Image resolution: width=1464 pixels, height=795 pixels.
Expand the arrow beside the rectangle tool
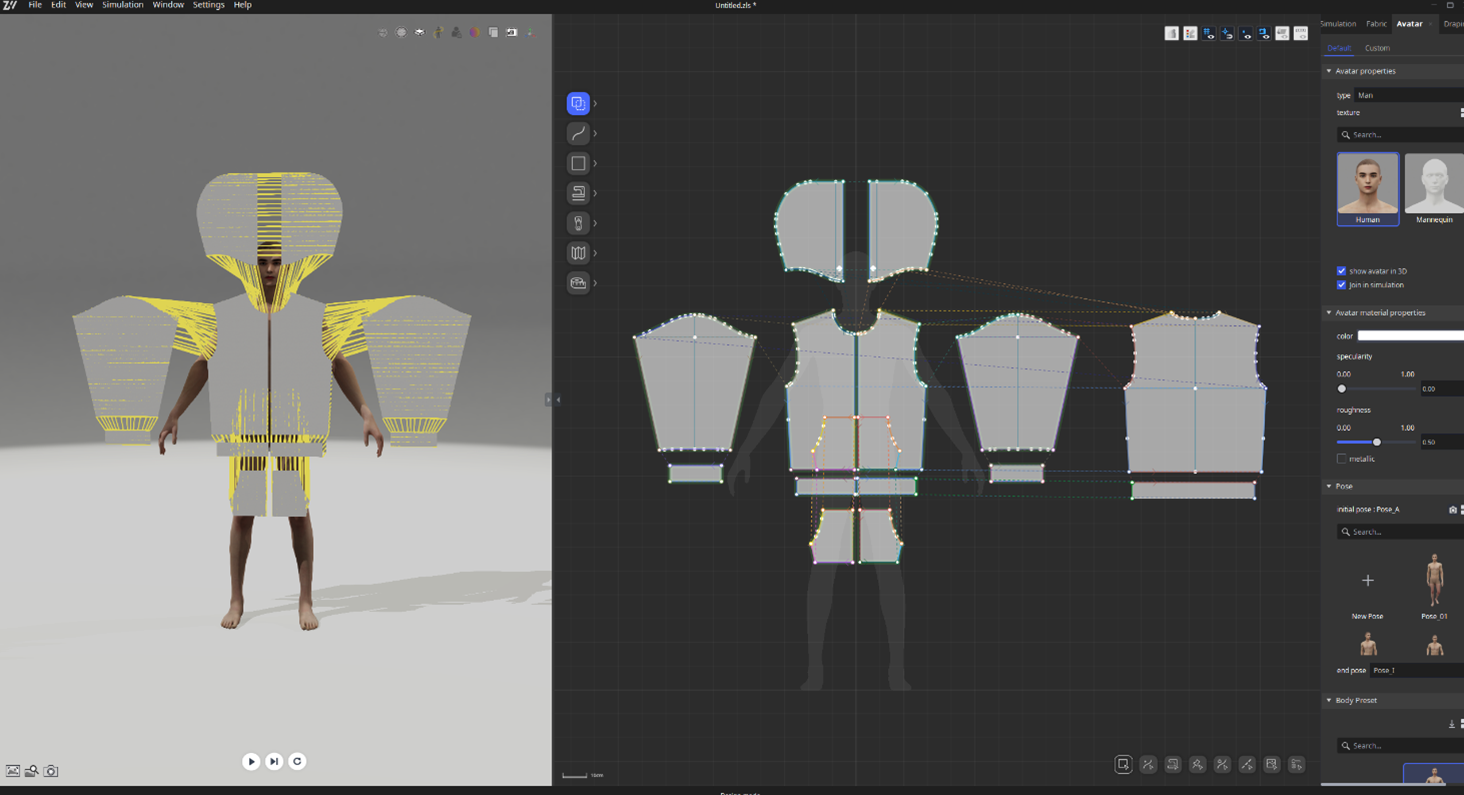click(595, 163)
